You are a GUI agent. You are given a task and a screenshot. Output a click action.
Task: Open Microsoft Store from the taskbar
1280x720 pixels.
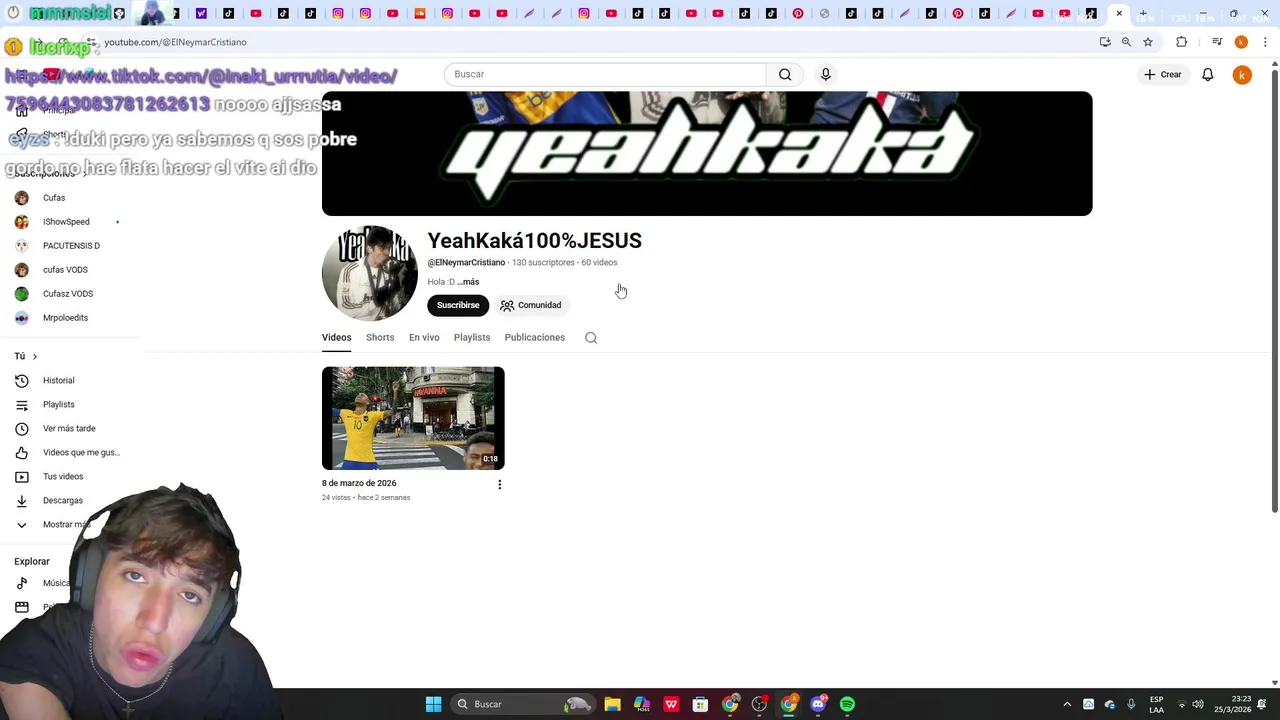(700, 704)
